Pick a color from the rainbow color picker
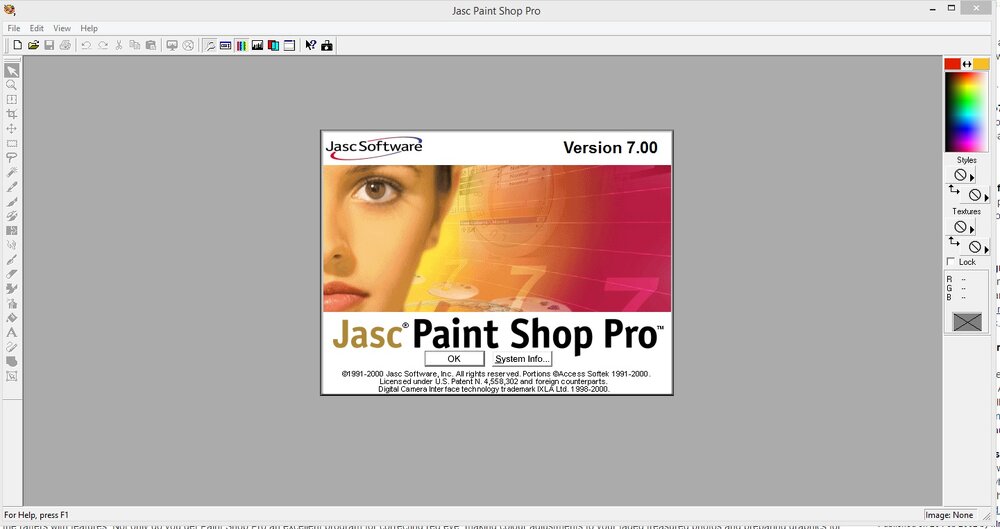The height and width of the screenshot is (529, 1000). pyautogui.click(x=966, y=112)
